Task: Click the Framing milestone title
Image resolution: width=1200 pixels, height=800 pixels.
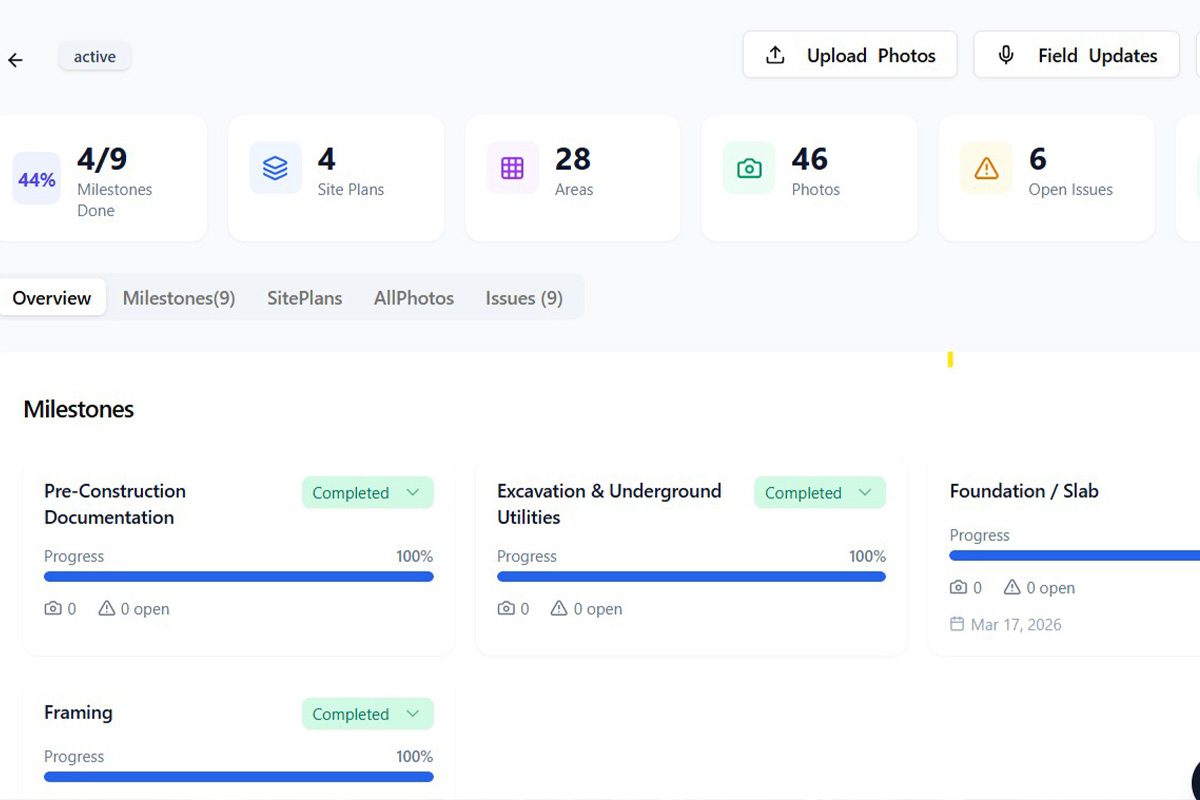Action: 78,713
